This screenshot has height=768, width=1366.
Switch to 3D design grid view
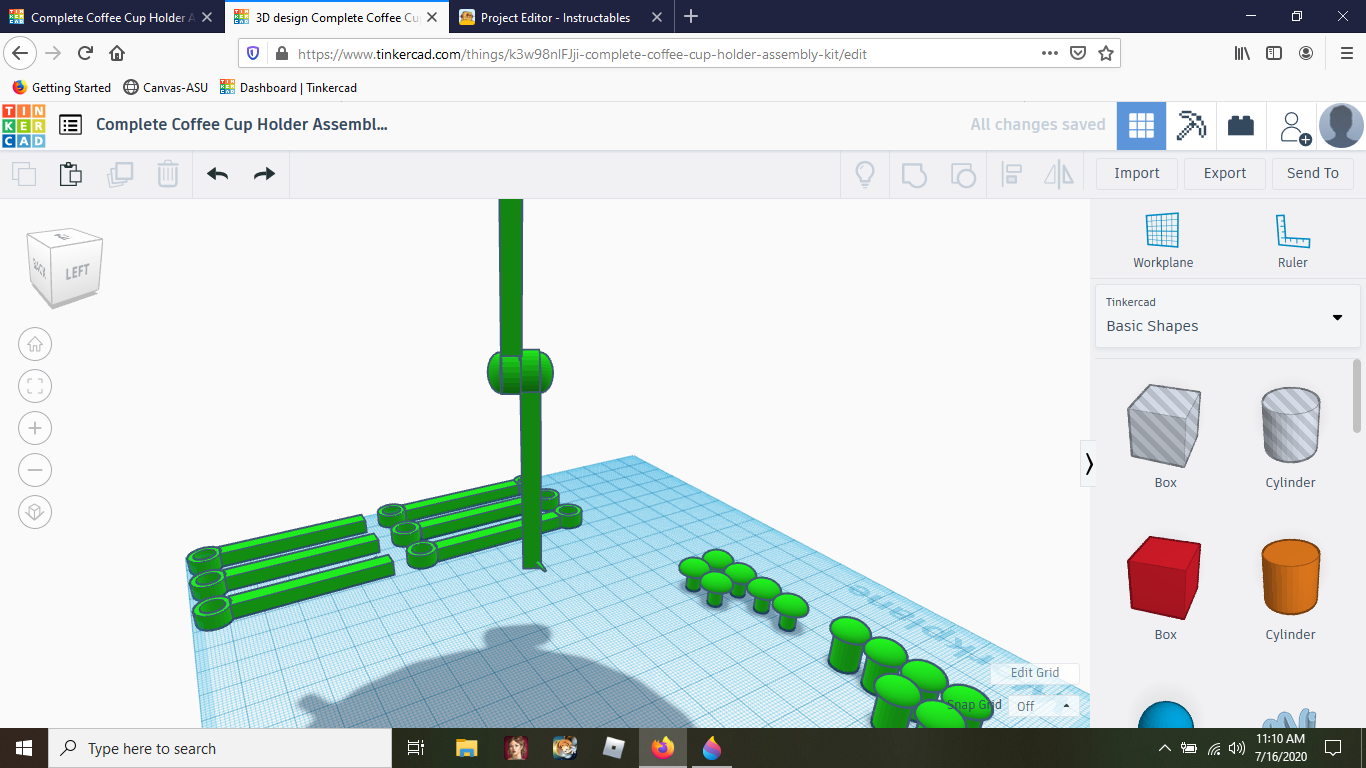(x=1141, y=126)
